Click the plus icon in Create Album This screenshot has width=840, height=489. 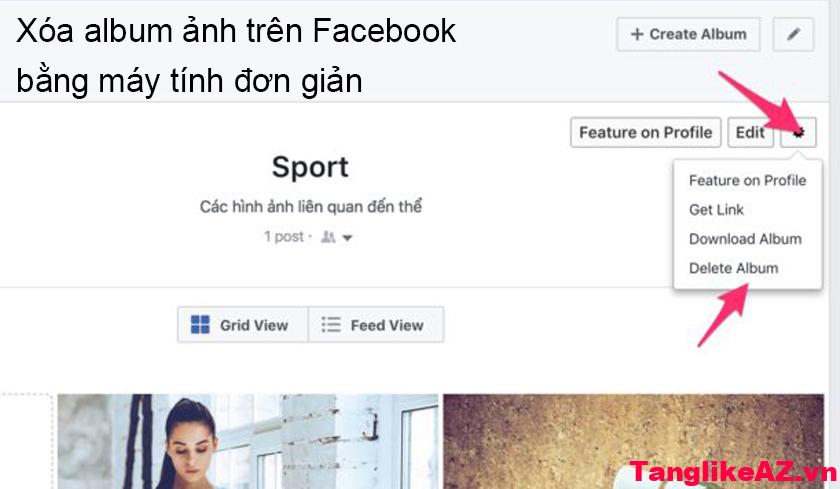tap(637, 34)
